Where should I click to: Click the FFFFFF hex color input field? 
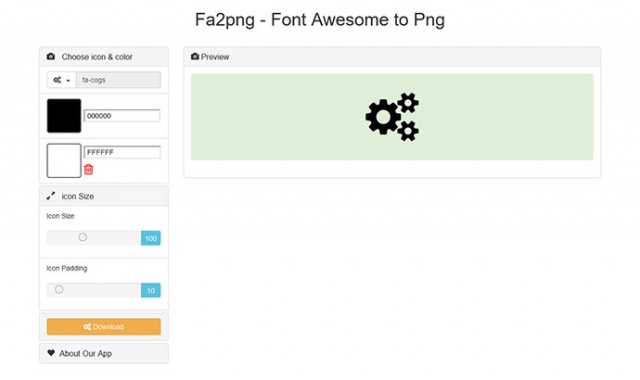(x=122, y=152)
